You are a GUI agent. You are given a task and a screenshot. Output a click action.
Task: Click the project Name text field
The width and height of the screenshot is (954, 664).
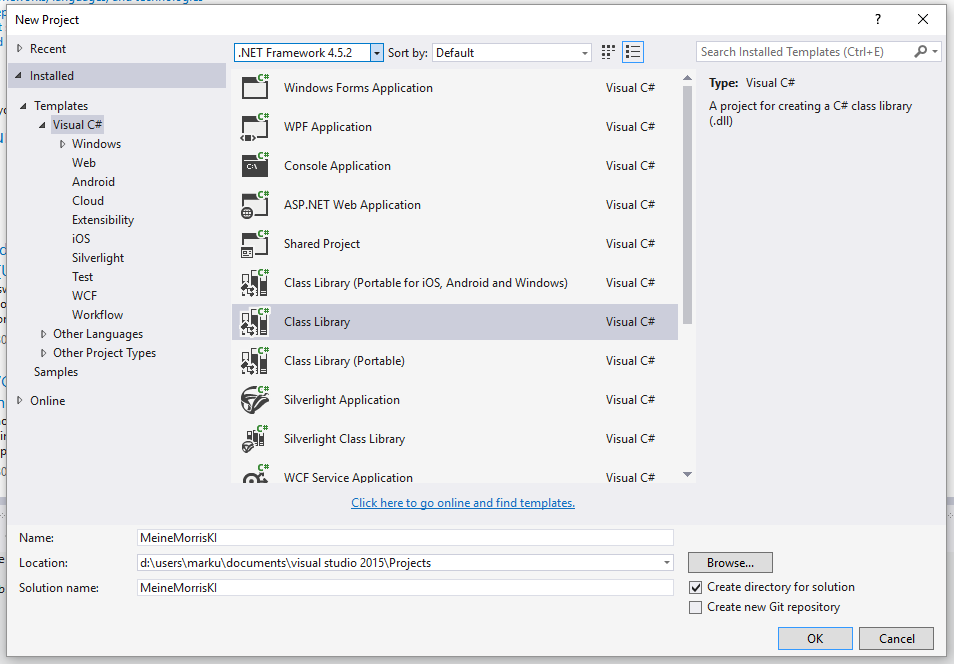click(x=405, y=538)
